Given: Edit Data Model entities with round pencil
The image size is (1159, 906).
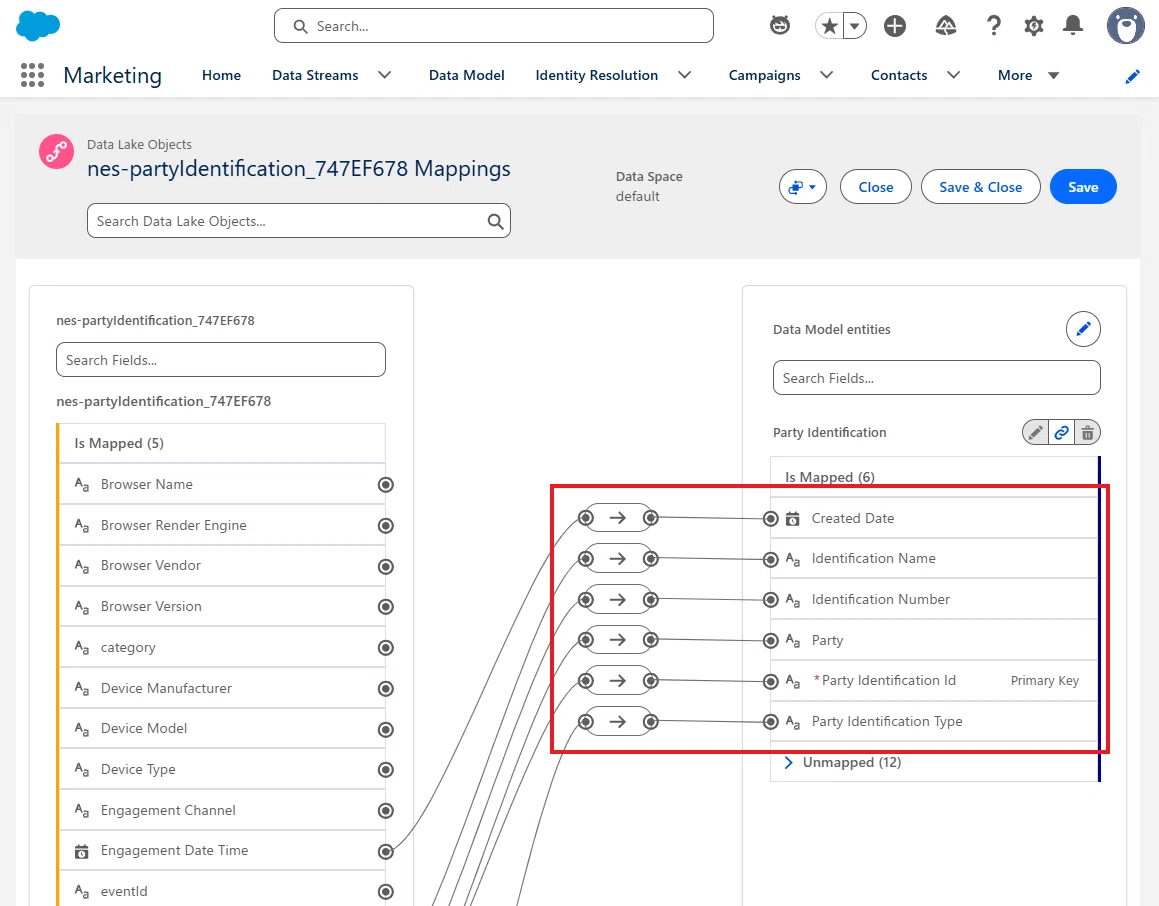Looking at the screenshot, I should 1083,329.
